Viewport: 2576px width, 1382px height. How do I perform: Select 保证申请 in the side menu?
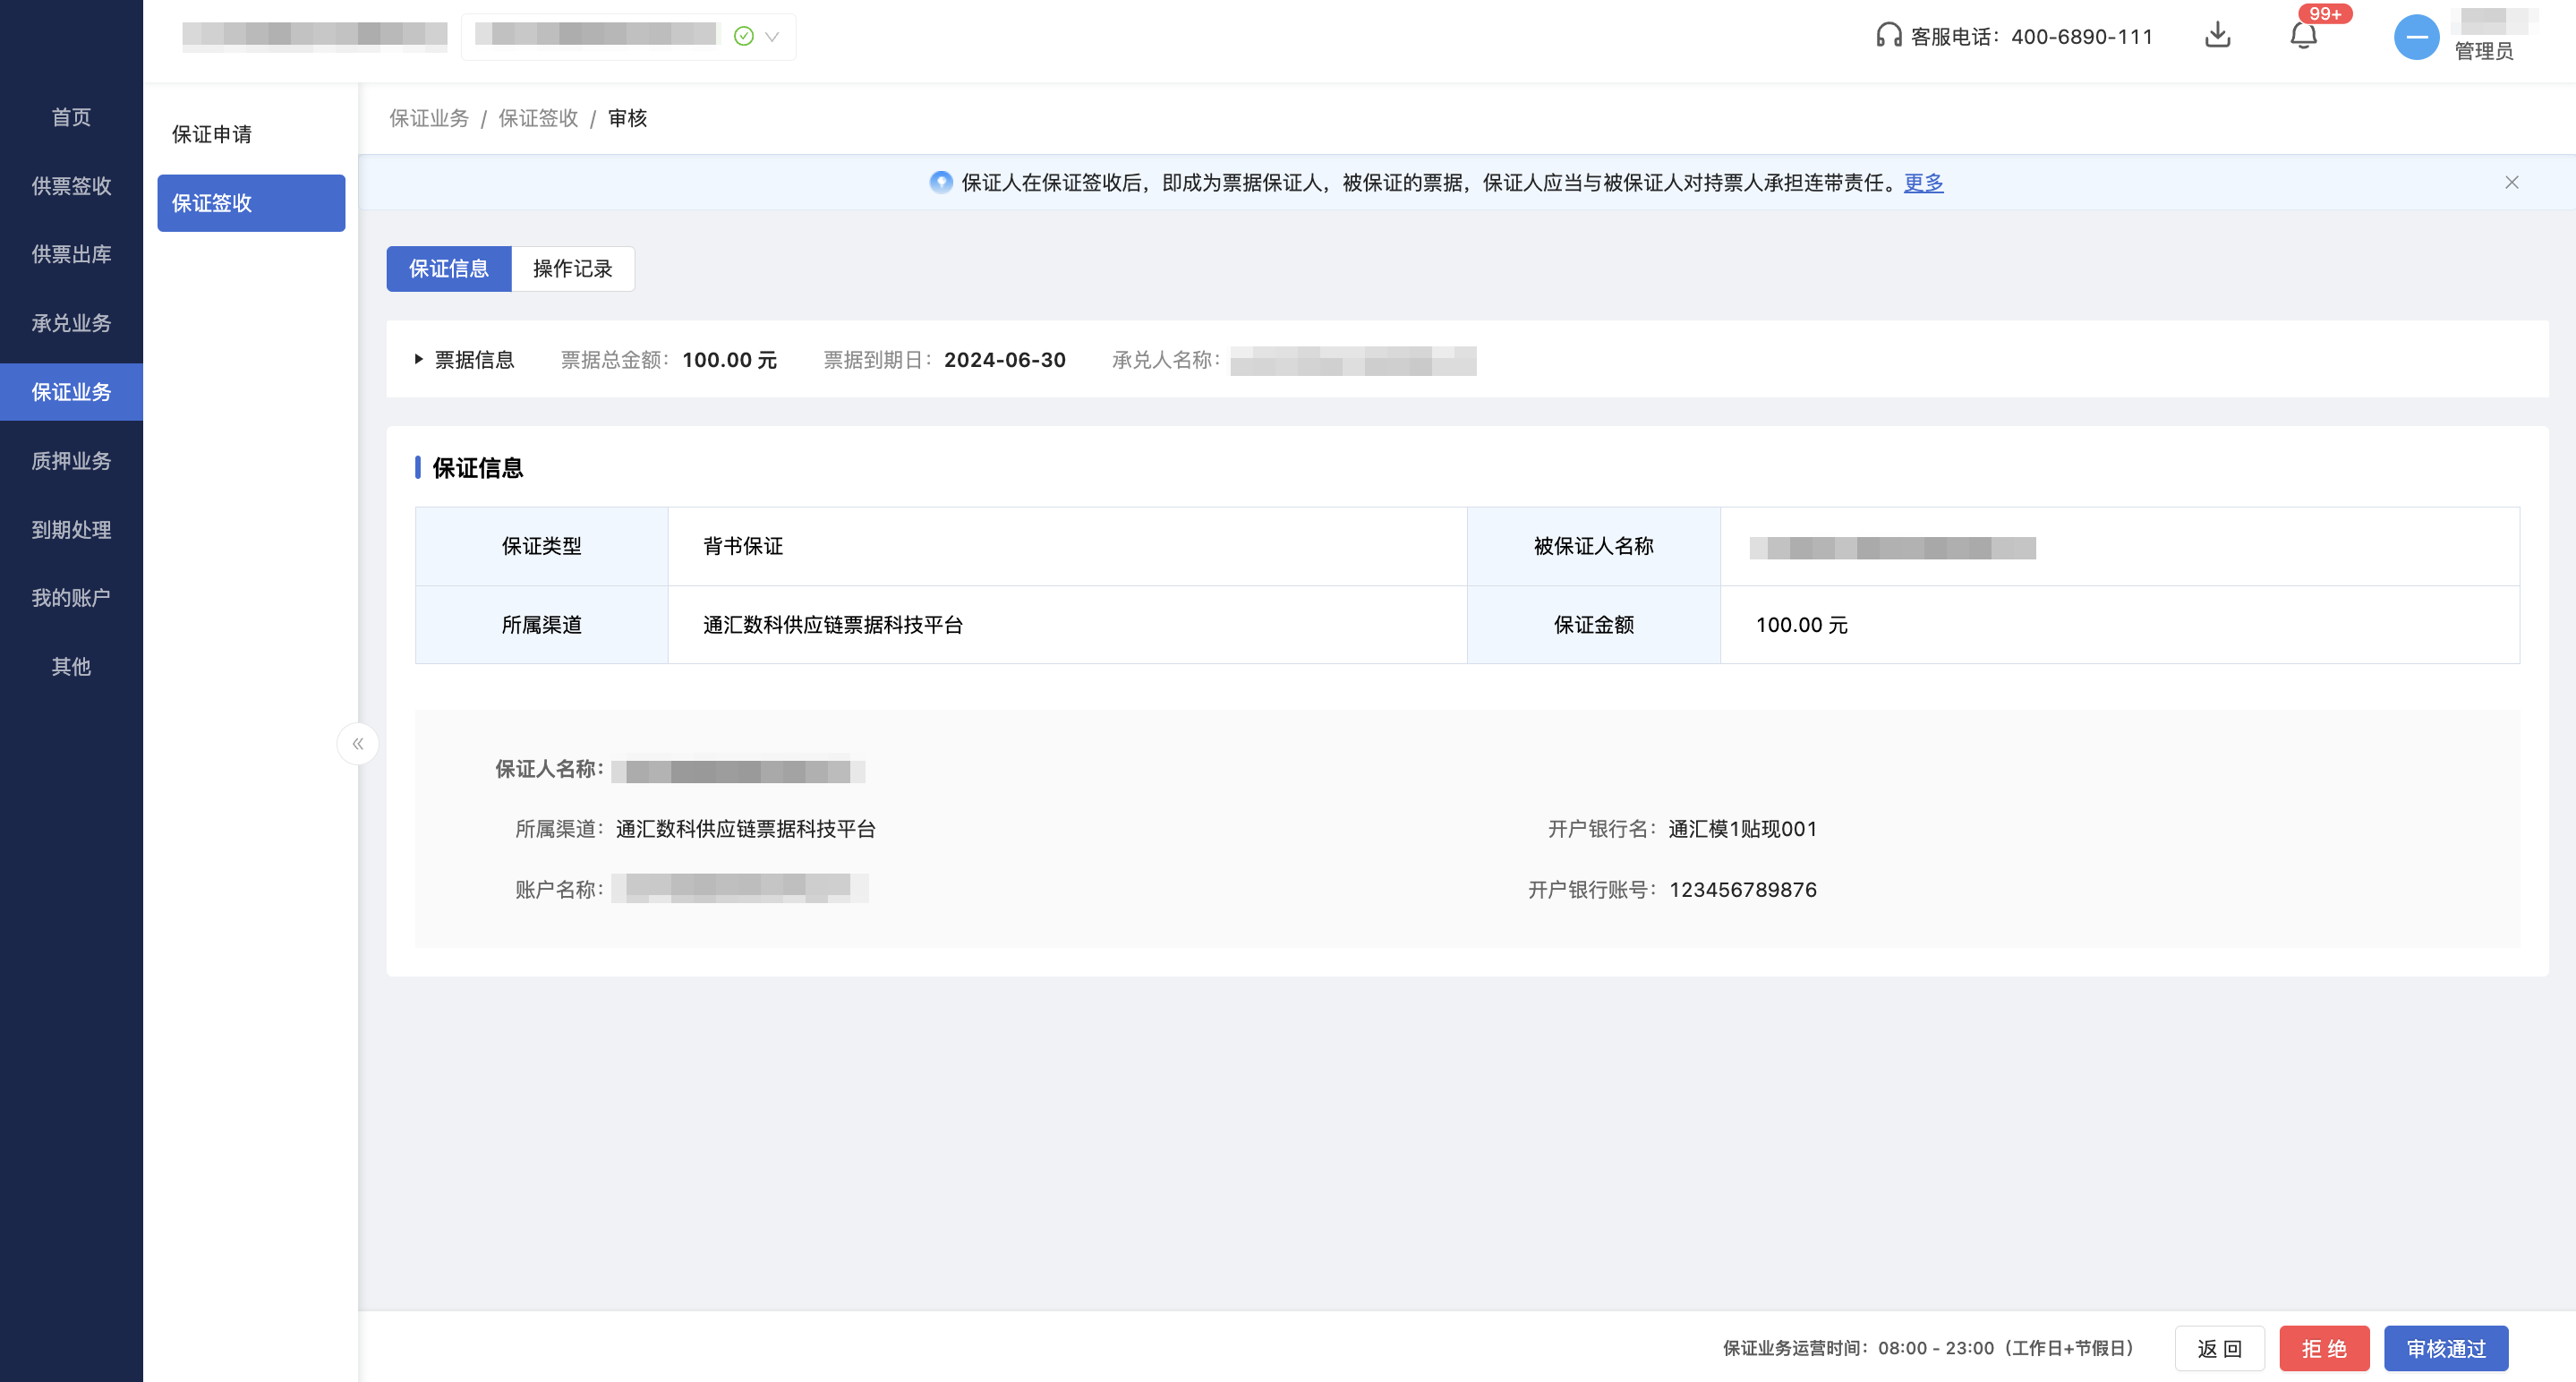pyautogui.click(x=211, y=134)
